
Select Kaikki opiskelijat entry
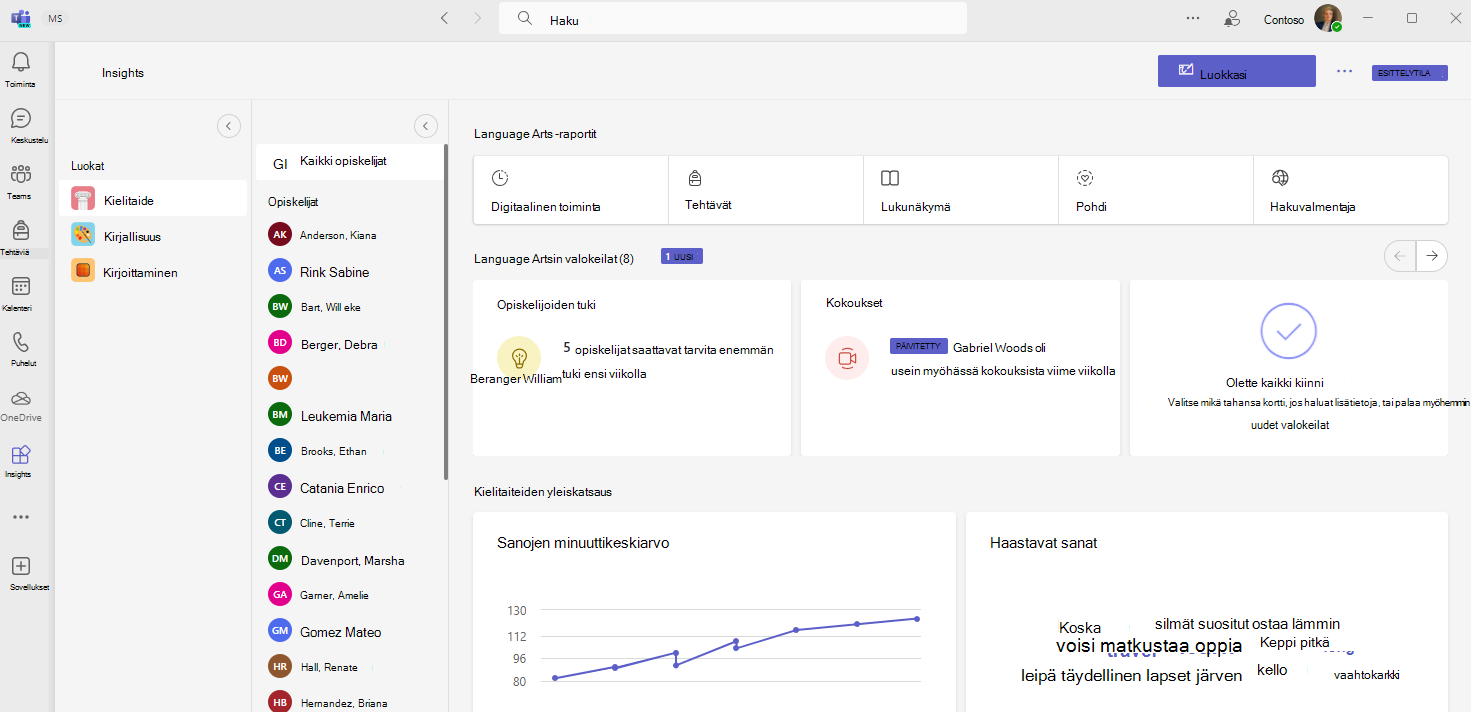click(x=350, y=162)
